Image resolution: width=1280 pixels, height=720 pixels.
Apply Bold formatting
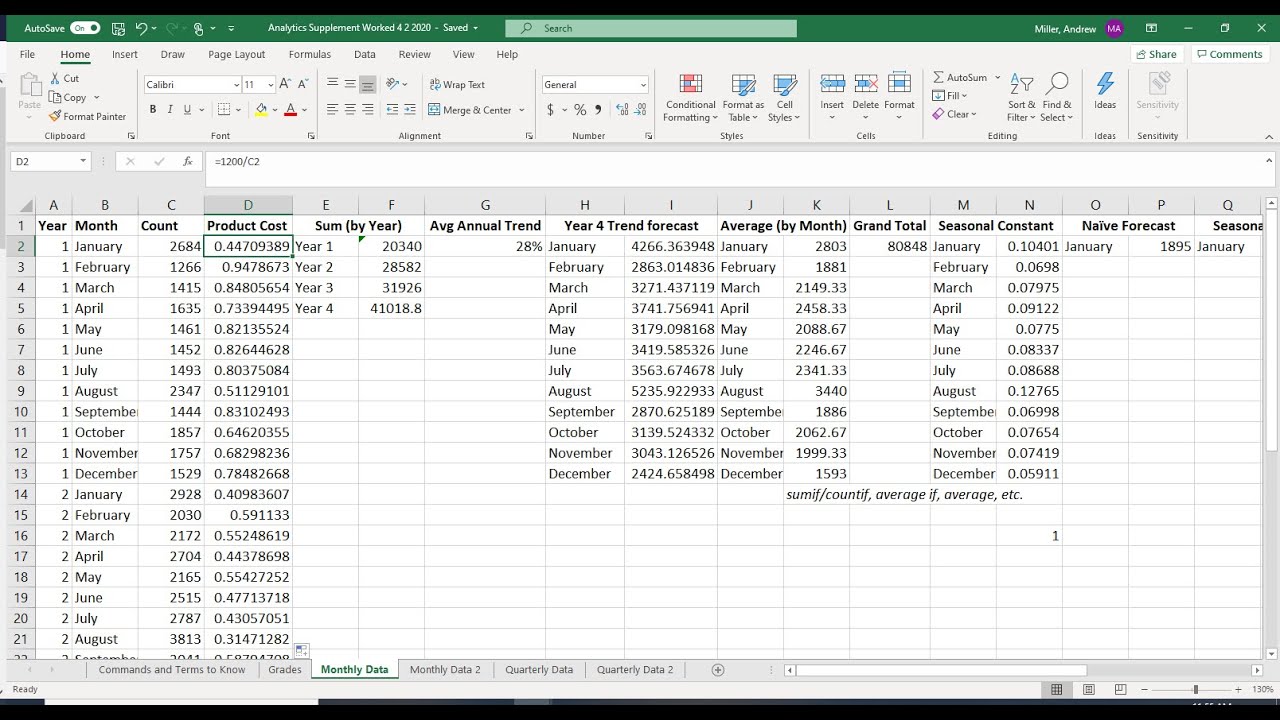pos(153,110)
